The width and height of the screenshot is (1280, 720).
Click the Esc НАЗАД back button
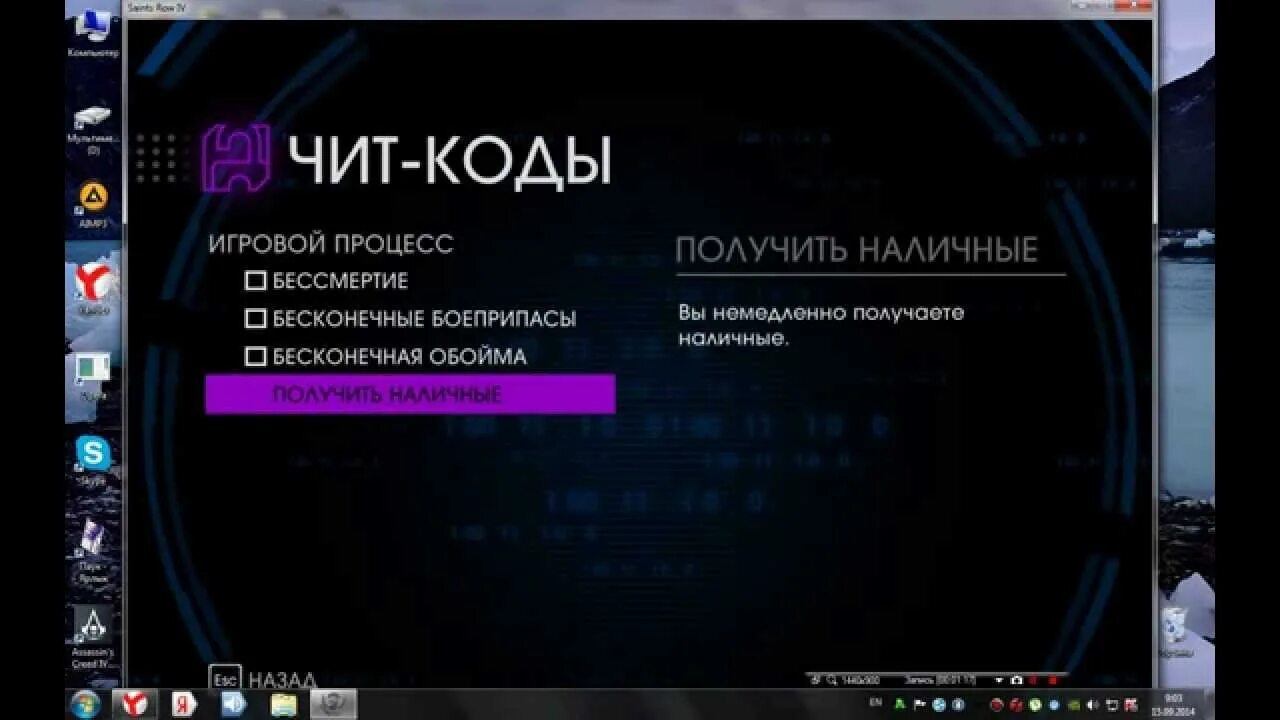coord(263,679)
